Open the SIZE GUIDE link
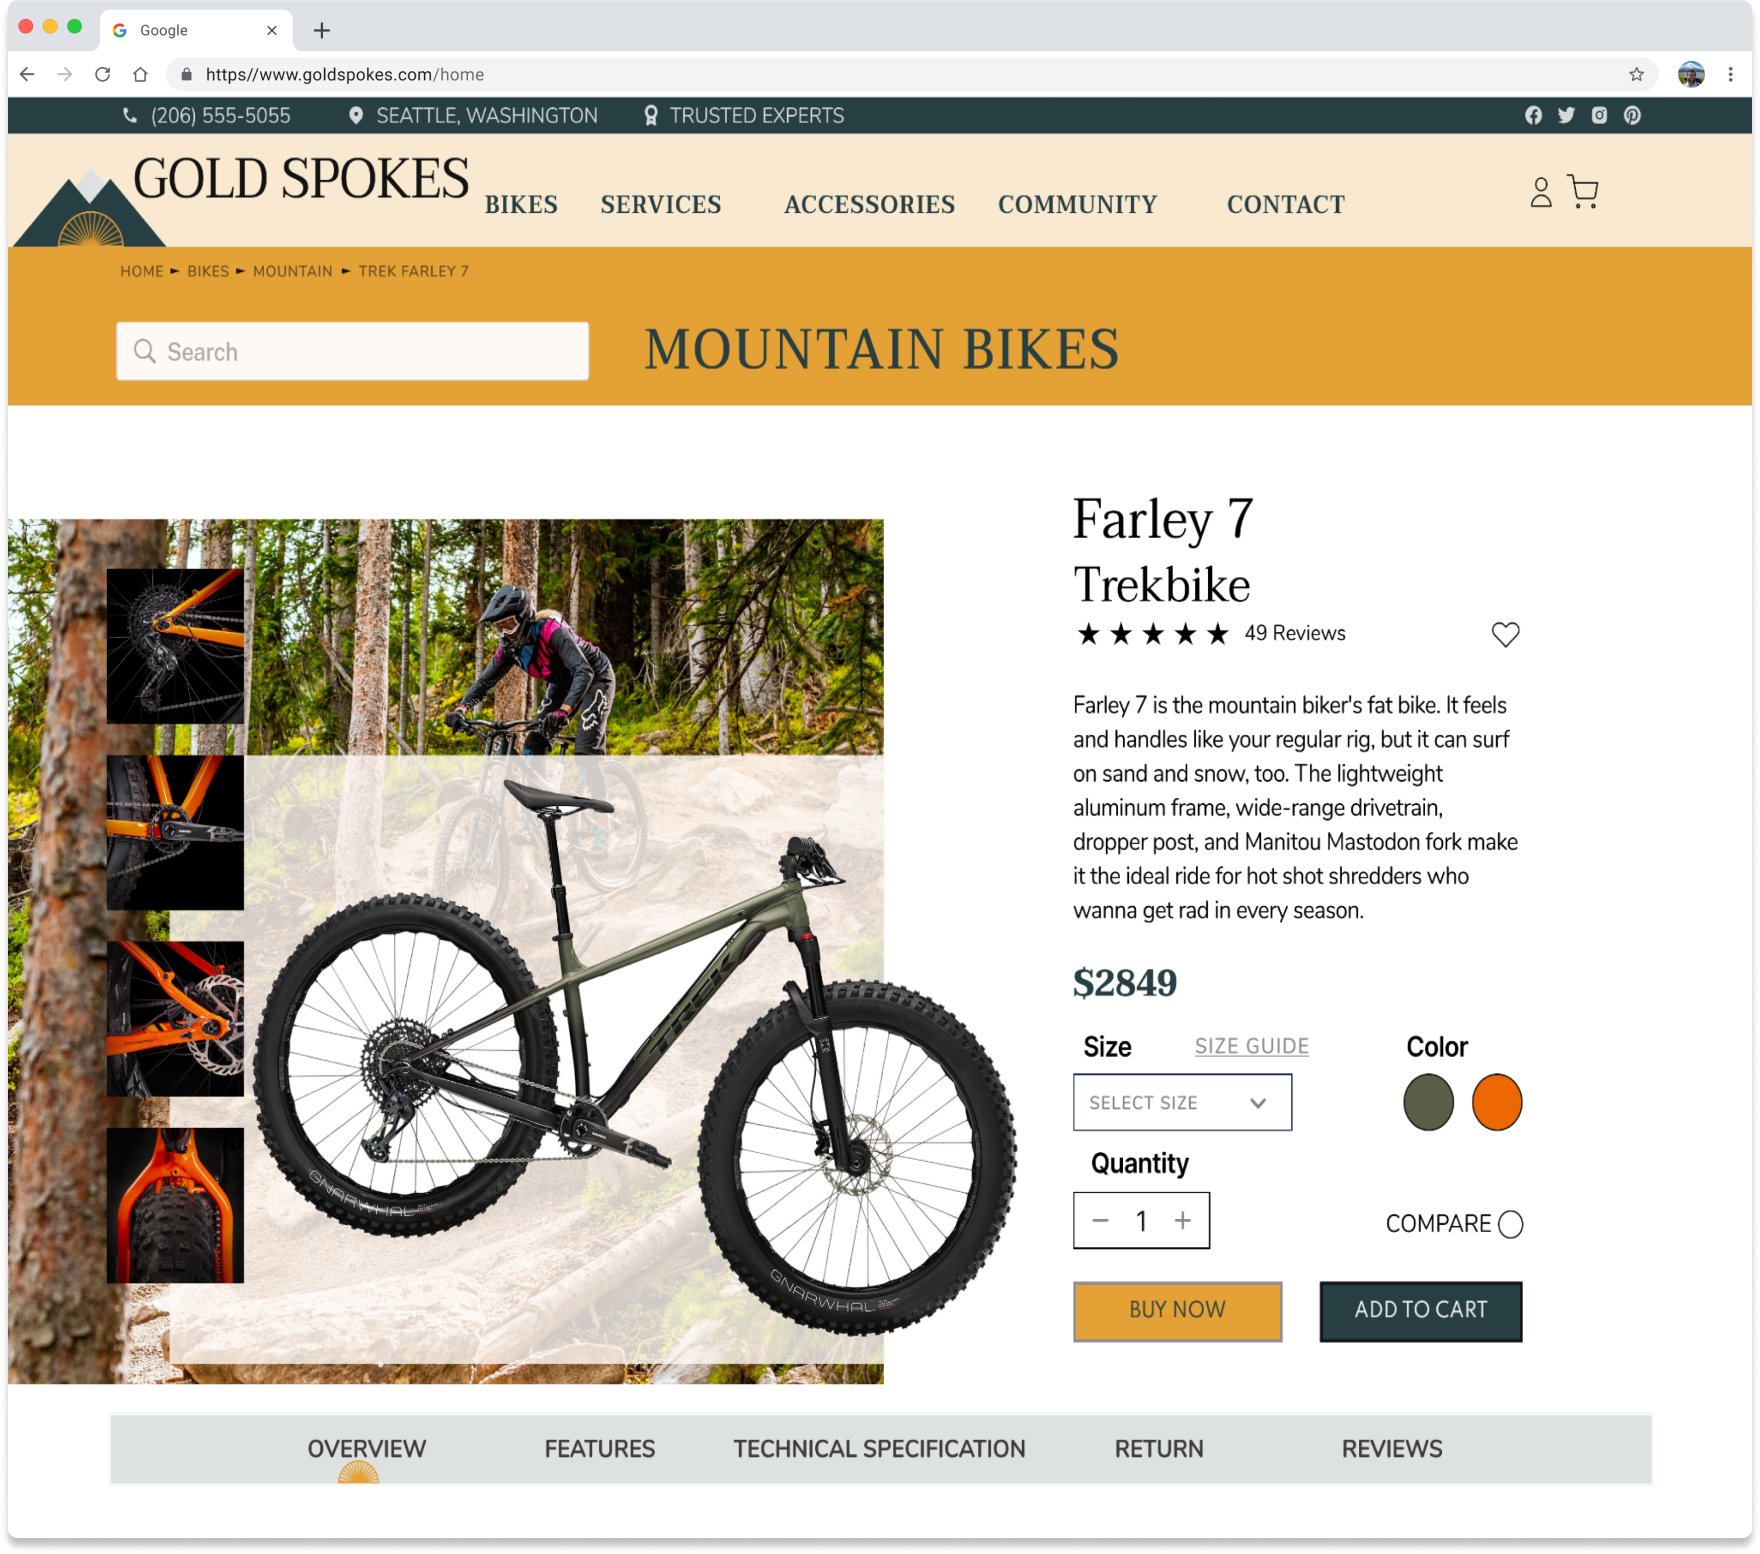Screen dimensions: 1760x1554 click(x=1251, y=1046)
